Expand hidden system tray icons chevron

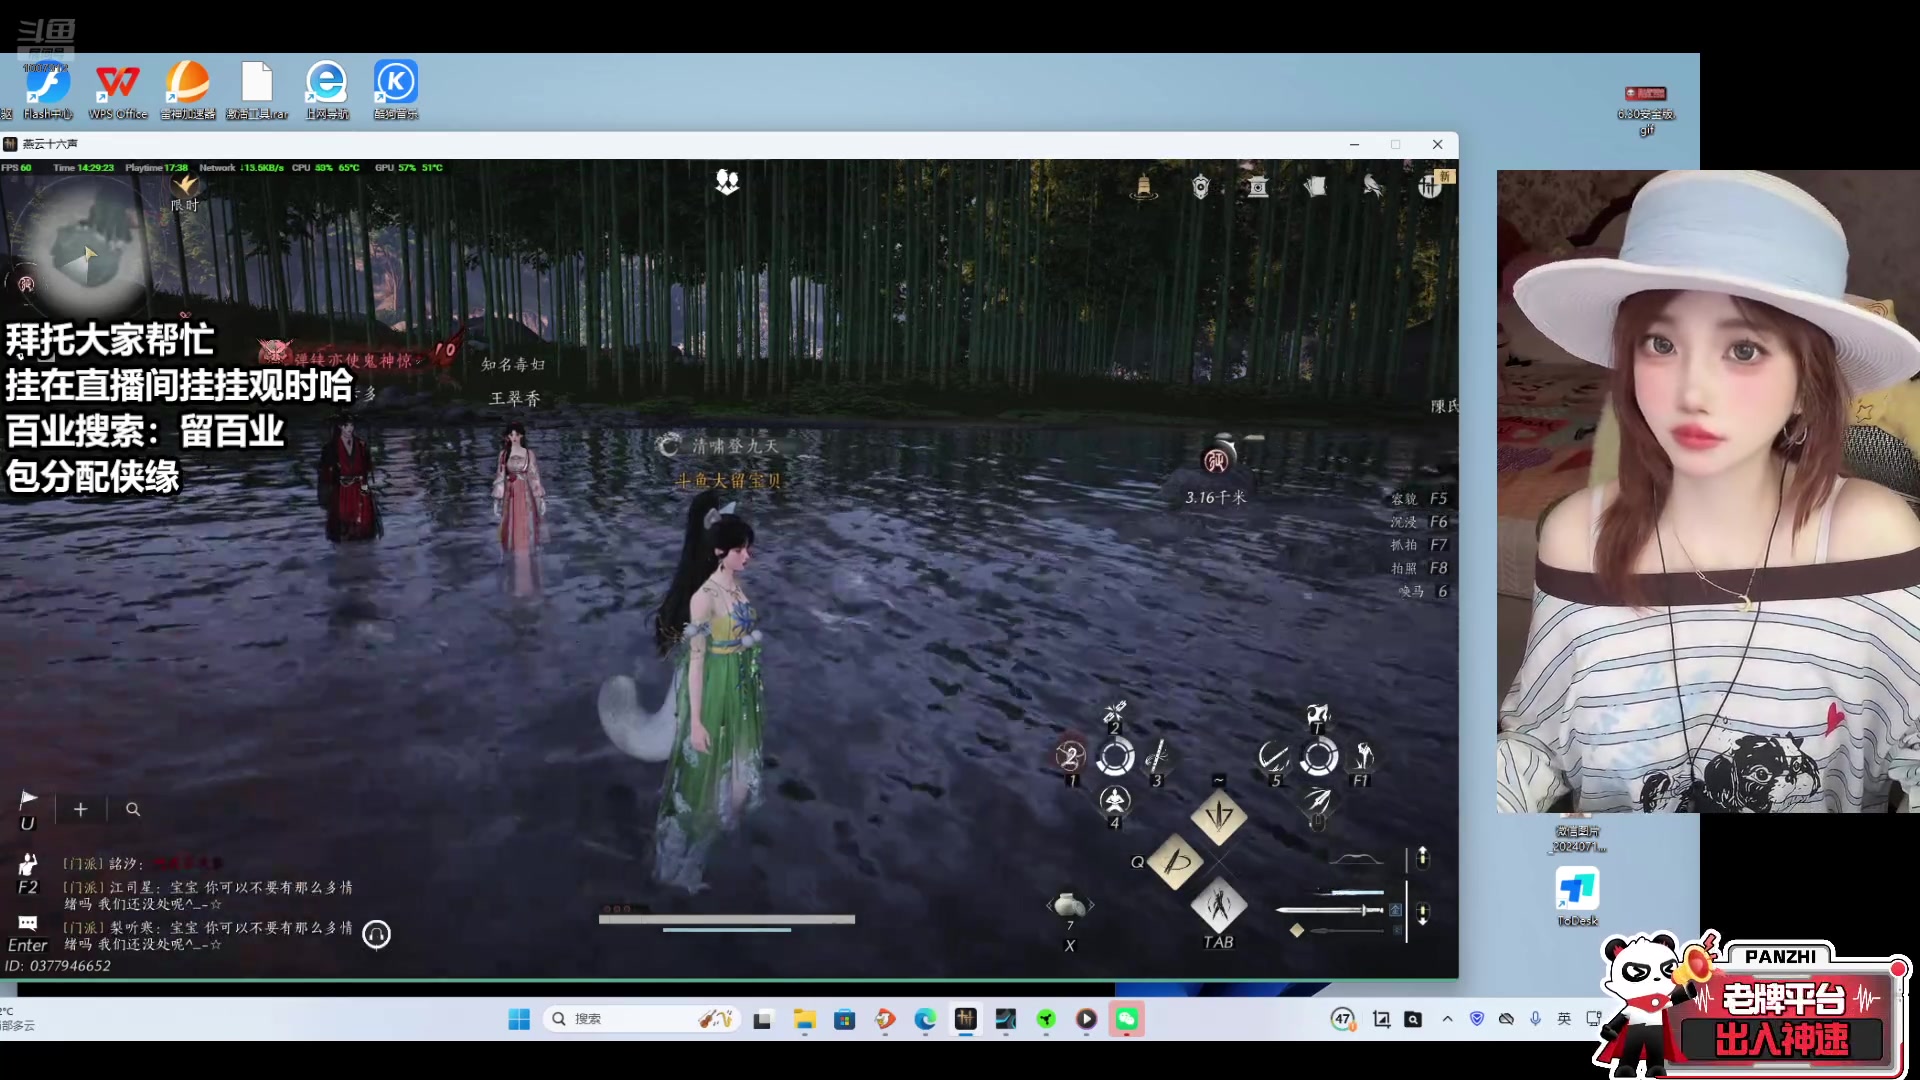click(x=1447, y=1019)
